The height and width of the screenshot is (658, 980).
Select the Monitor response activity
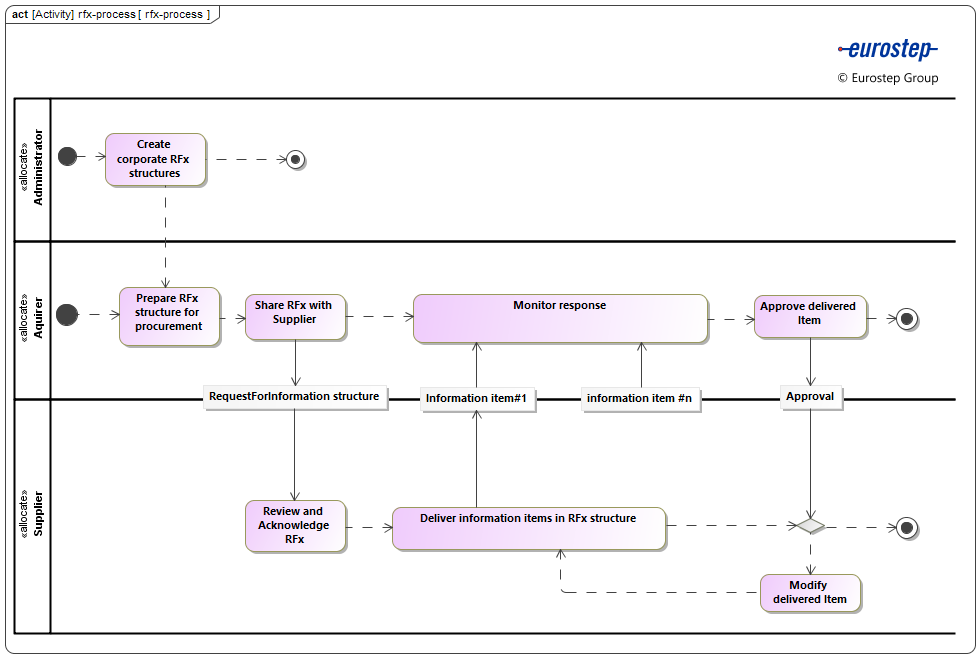[560, 318]
